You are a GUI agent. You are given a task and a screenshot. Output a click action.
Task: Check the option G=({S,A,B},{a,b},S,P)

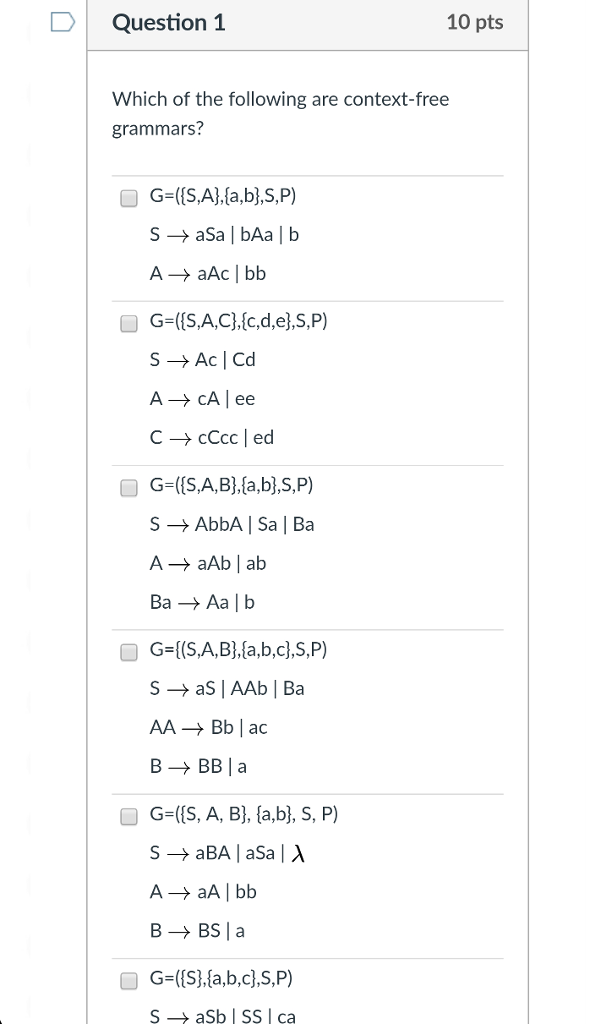128,487
